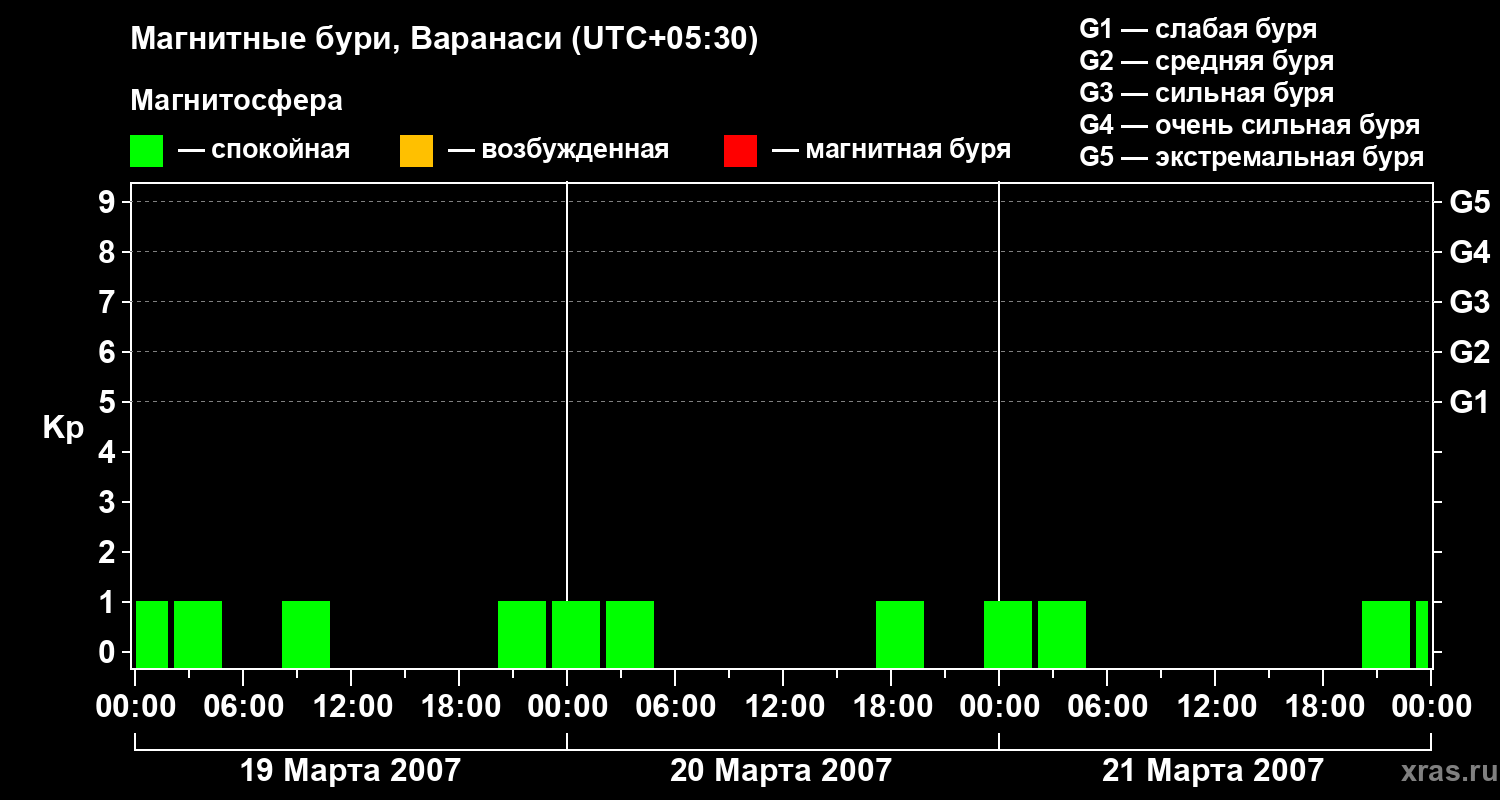Screen dimensions: 1500x800
Task: Click the 'G3 — сильная буря' legend line
Action: [x=1206, y=93]
